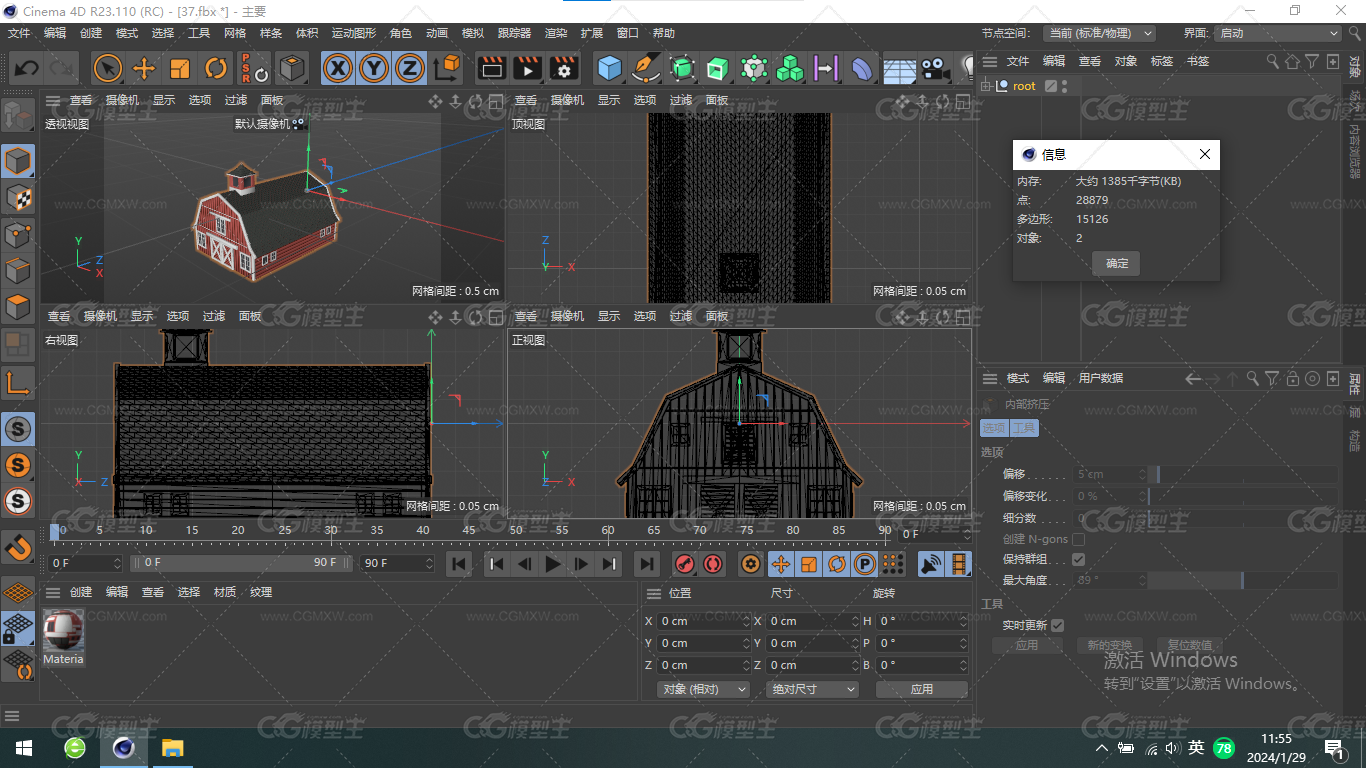The image size is (1366, 768).
Task: Select the Scale tool in the top toolbar
Action: [x=180, y=68]
